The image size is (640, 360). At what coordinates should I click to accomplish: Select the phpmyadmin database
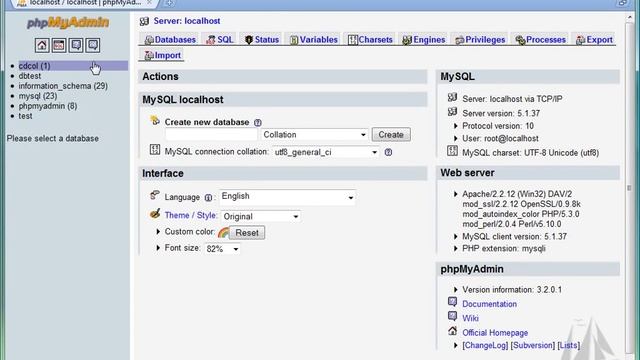48,106
